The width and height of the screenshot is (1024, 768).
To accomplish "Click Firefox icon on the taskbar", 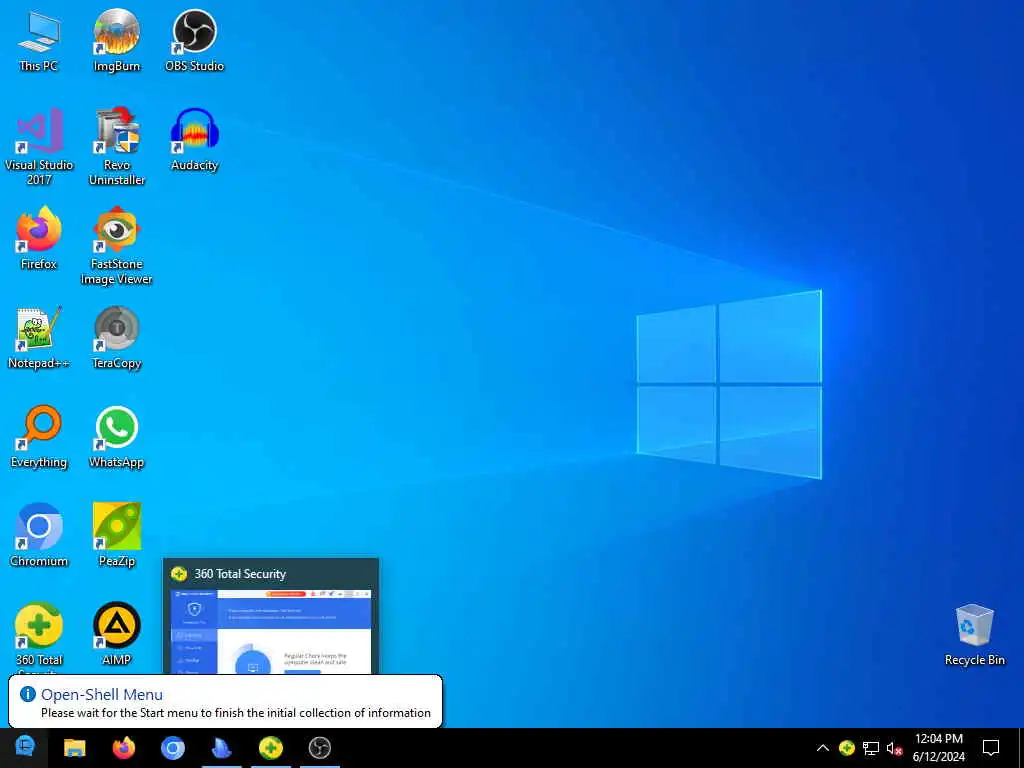I will pyautogui.click(x=123, y=748).
